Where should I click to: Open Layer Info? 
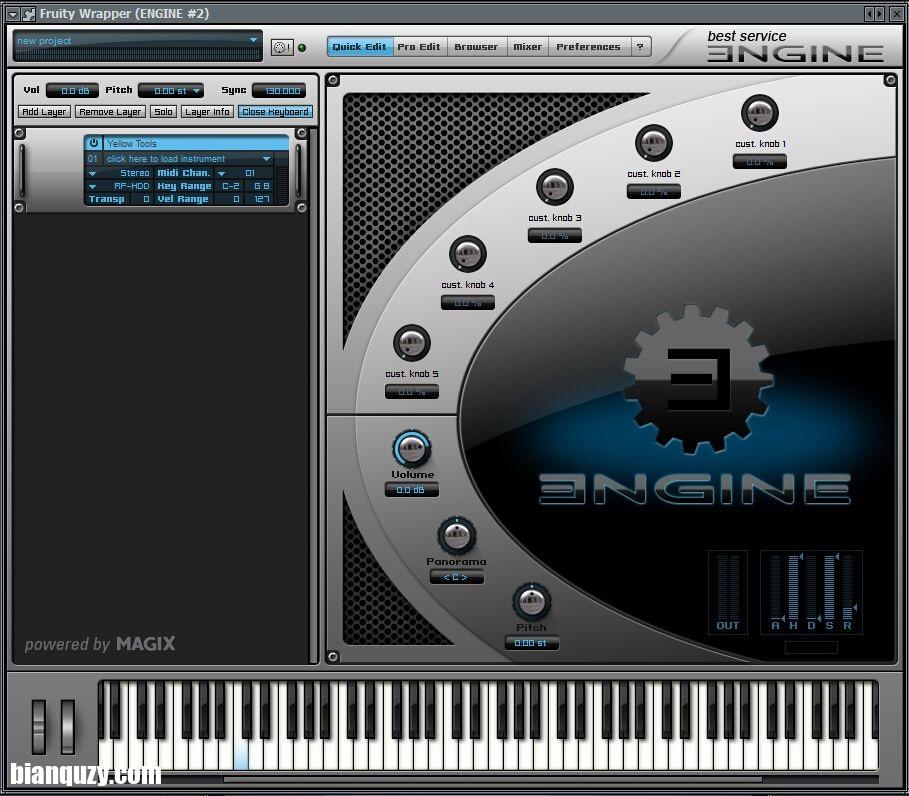(x=208, y=112)
